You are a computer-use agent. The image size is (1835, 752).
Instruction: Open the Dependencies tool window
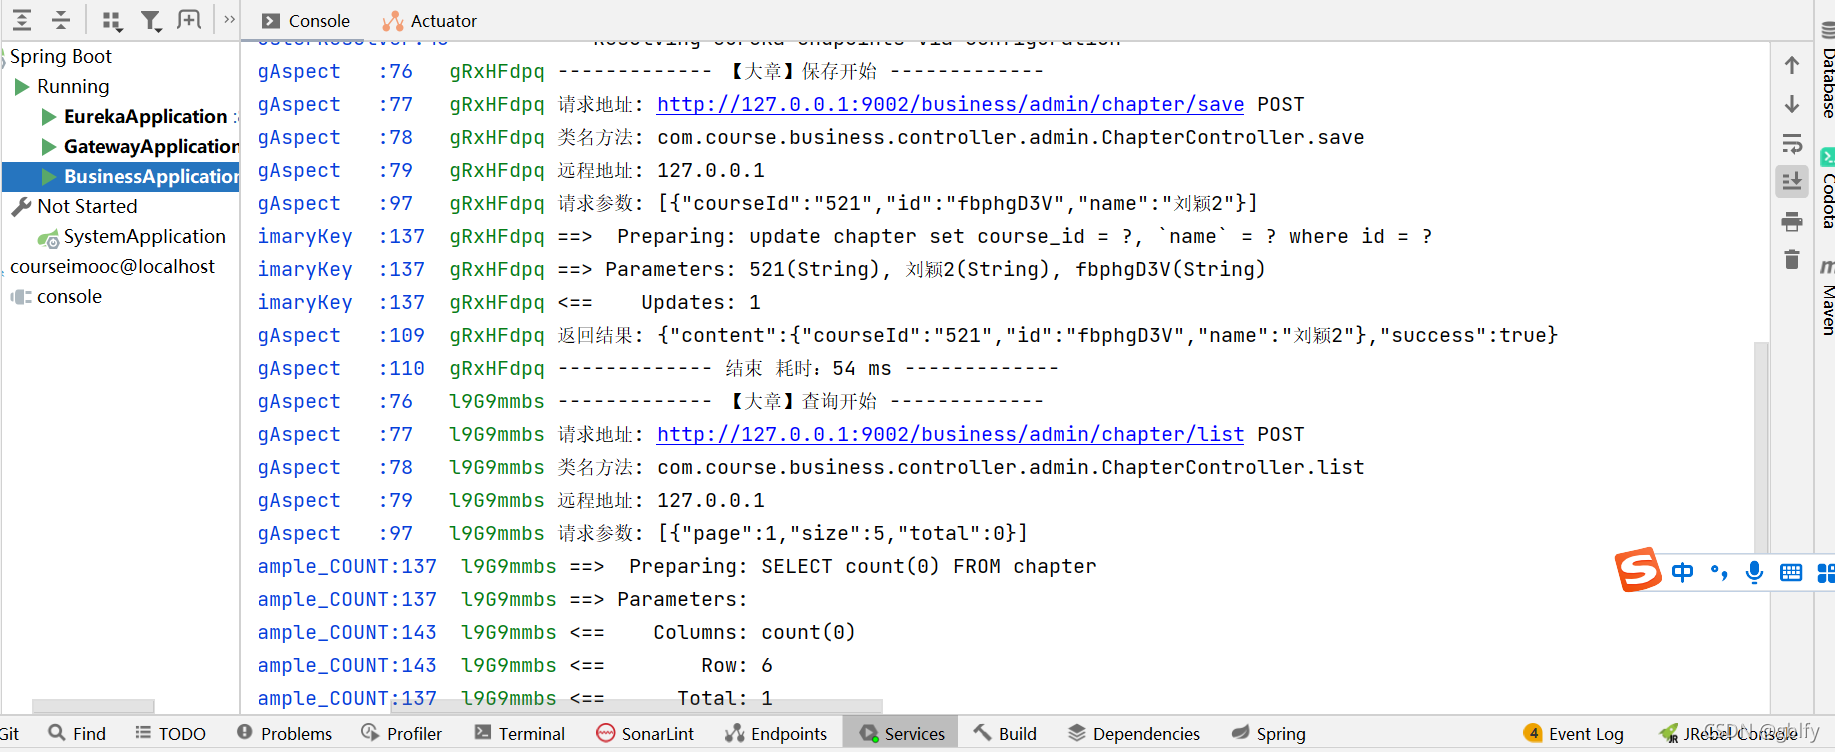click(x=1133, y=733)
